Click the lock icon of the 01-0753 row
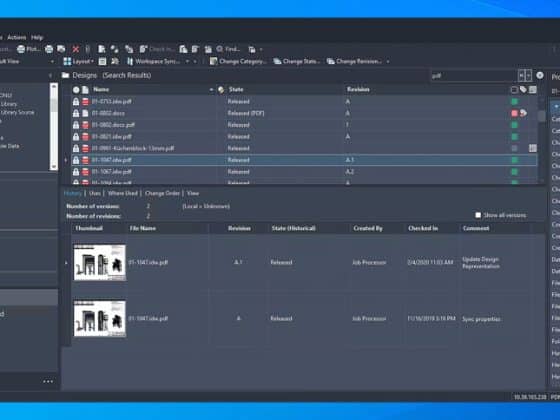This screenshot has width=560, height=420. [x=76, y=102]
